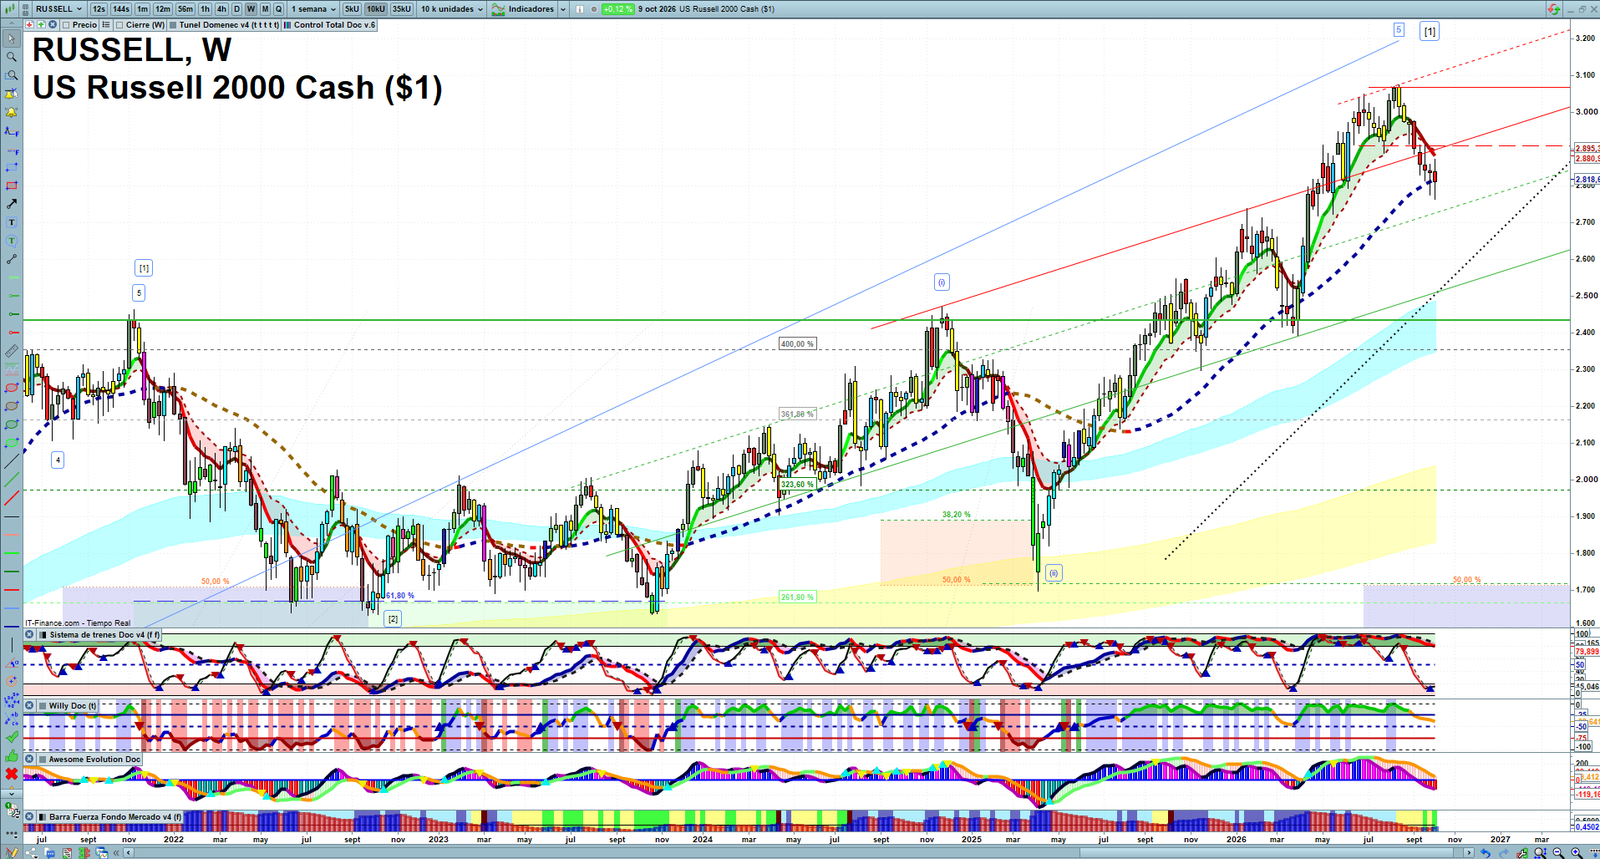Select the black arrow drawing tool
Image resolution: width=1600 pixels, height=859 pixels.
pyautogui.click(x=11, y=204)
